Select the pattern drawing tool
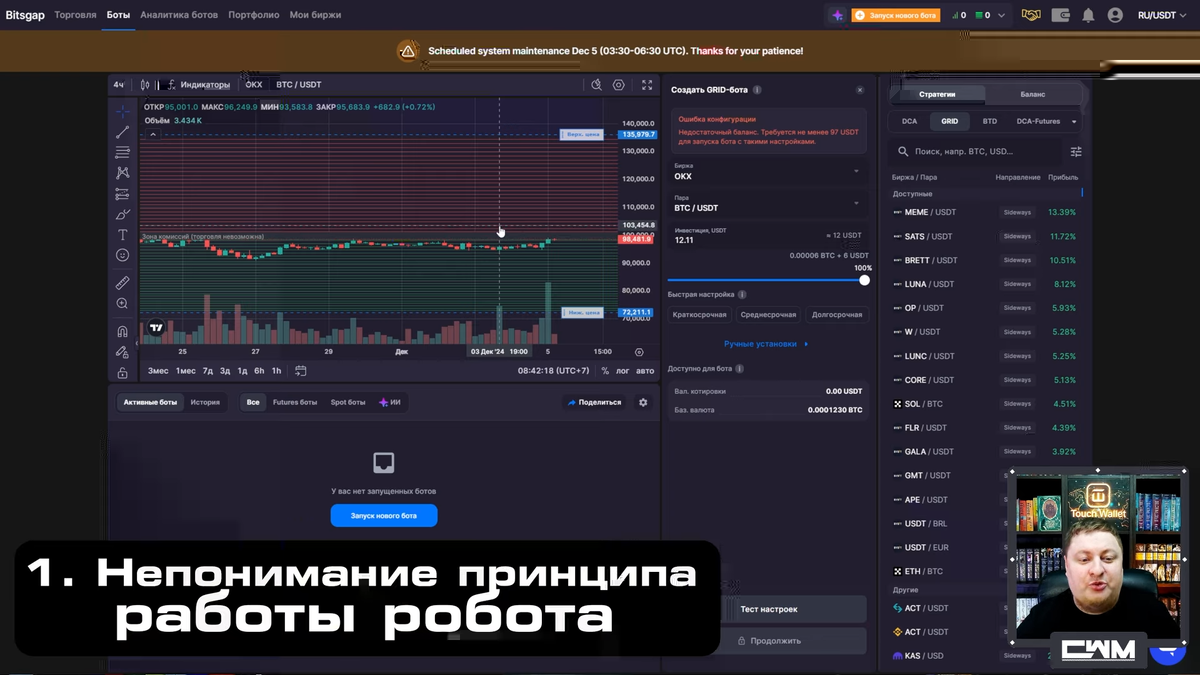The height and width of the screenshot is (675, 1200). [122, 173]
